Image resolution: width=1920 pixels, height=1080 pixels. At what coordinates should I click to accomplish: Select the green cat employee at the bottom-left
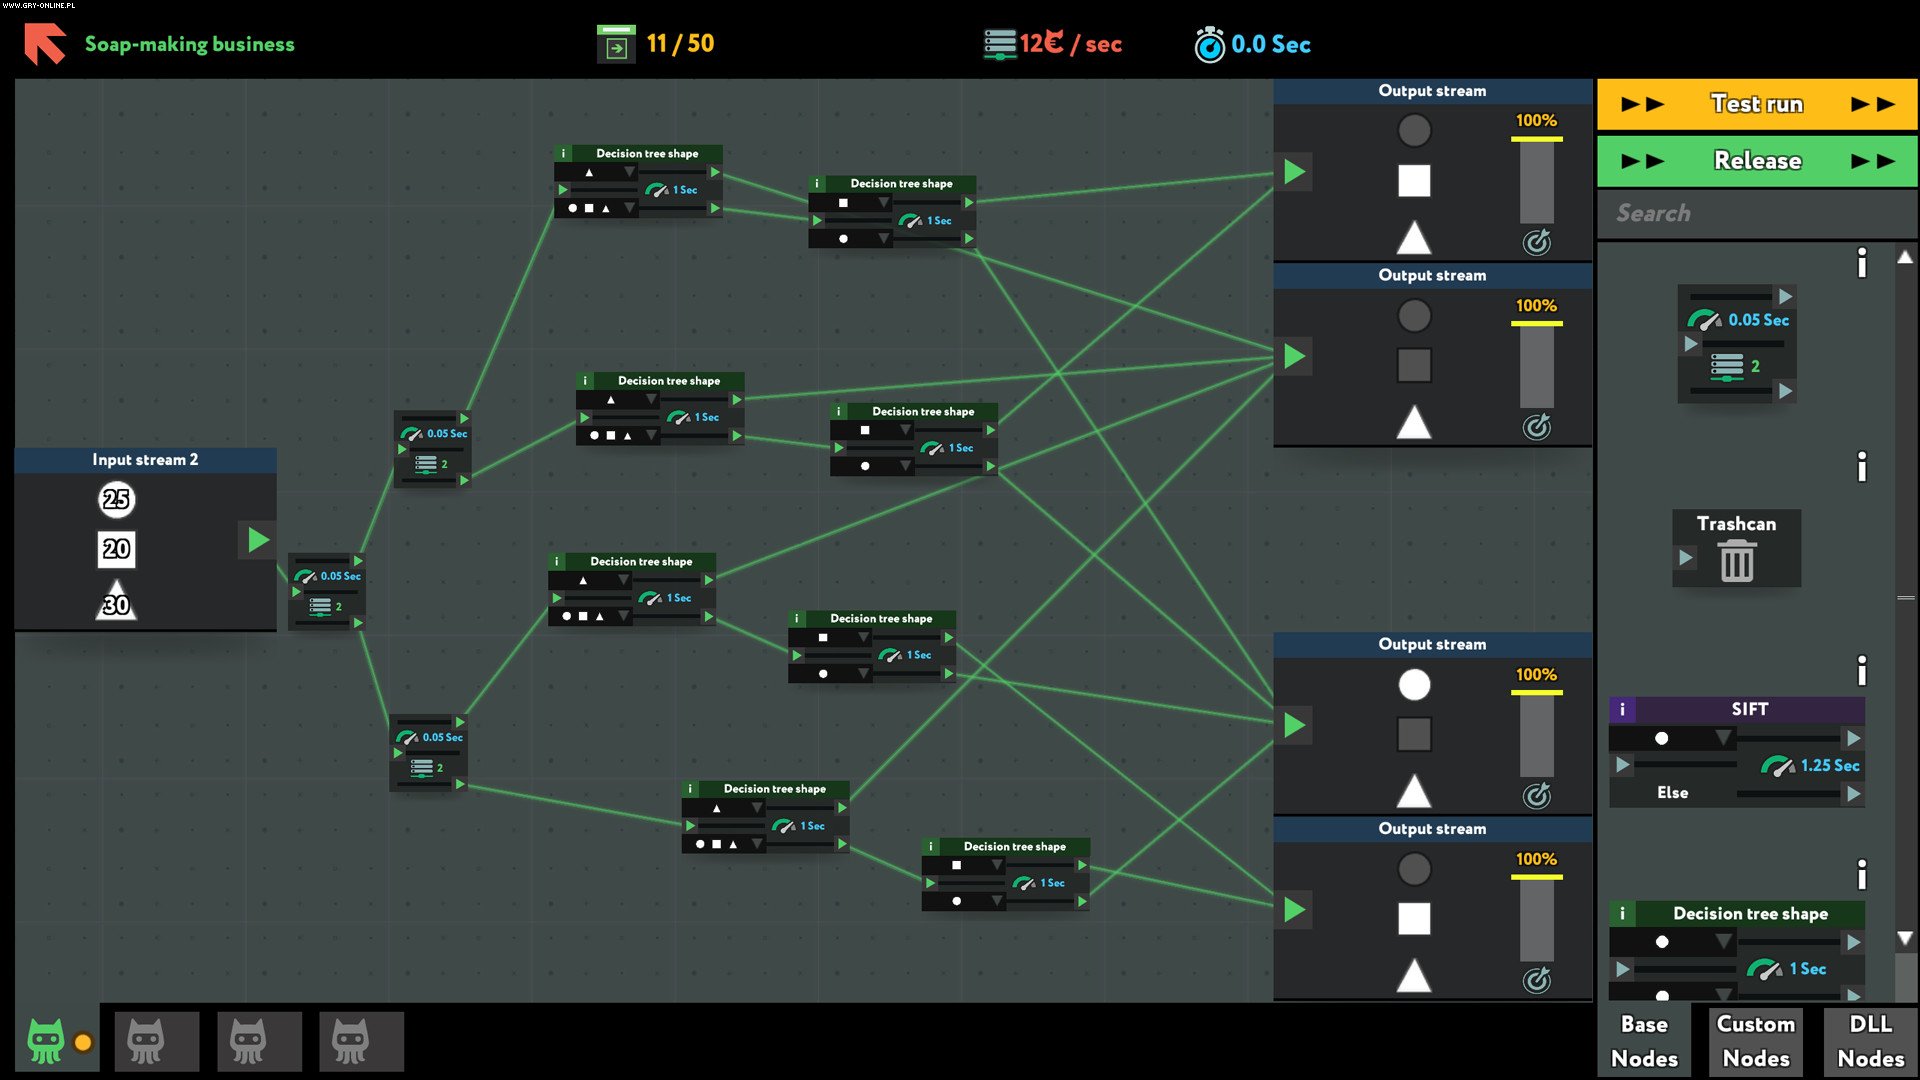pos(45,1041)
